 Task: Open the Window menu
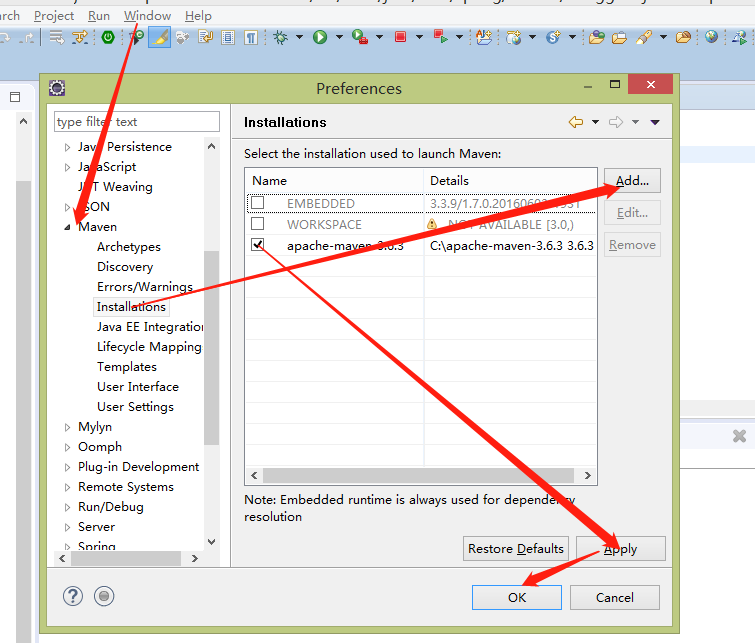(147, 16)
